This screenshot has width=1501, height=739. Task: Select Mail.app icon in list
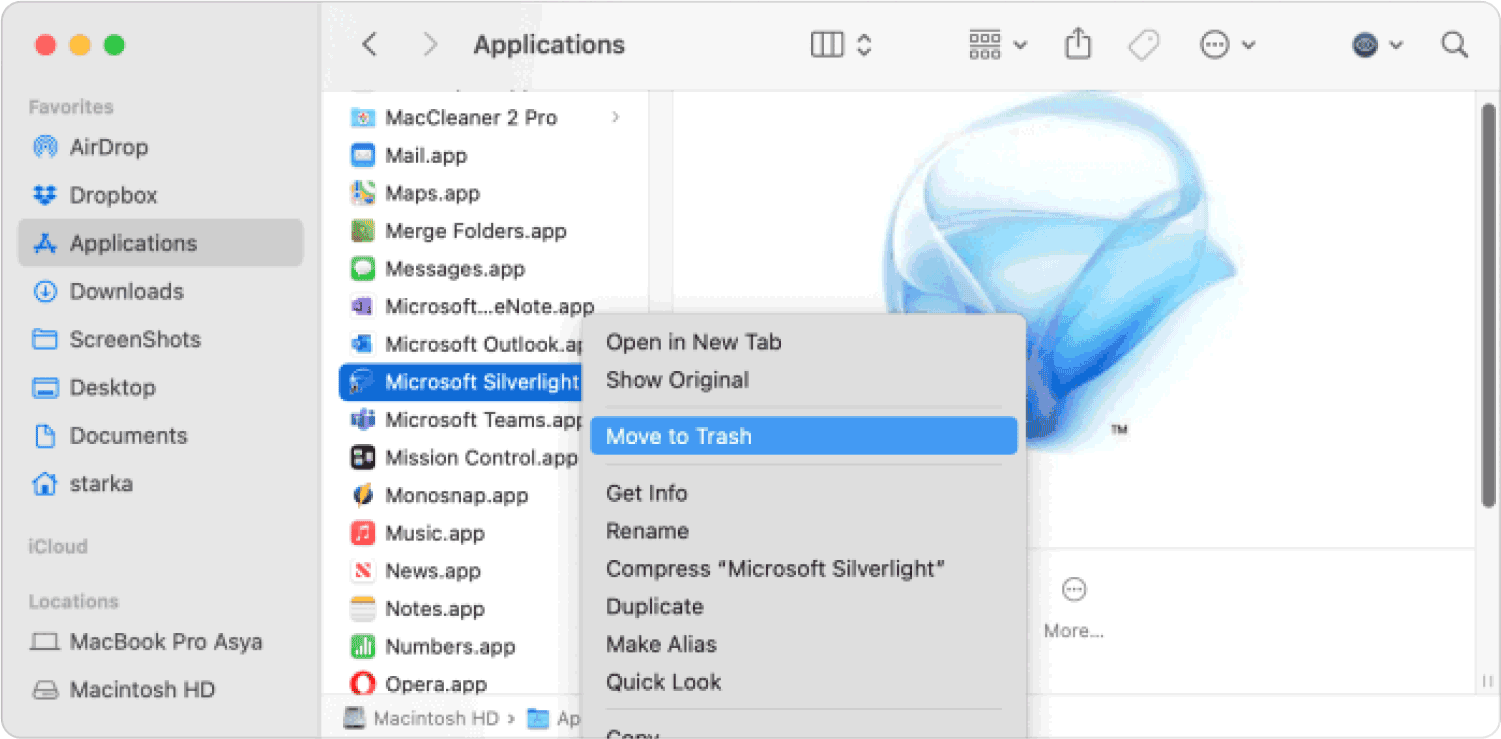362,155
